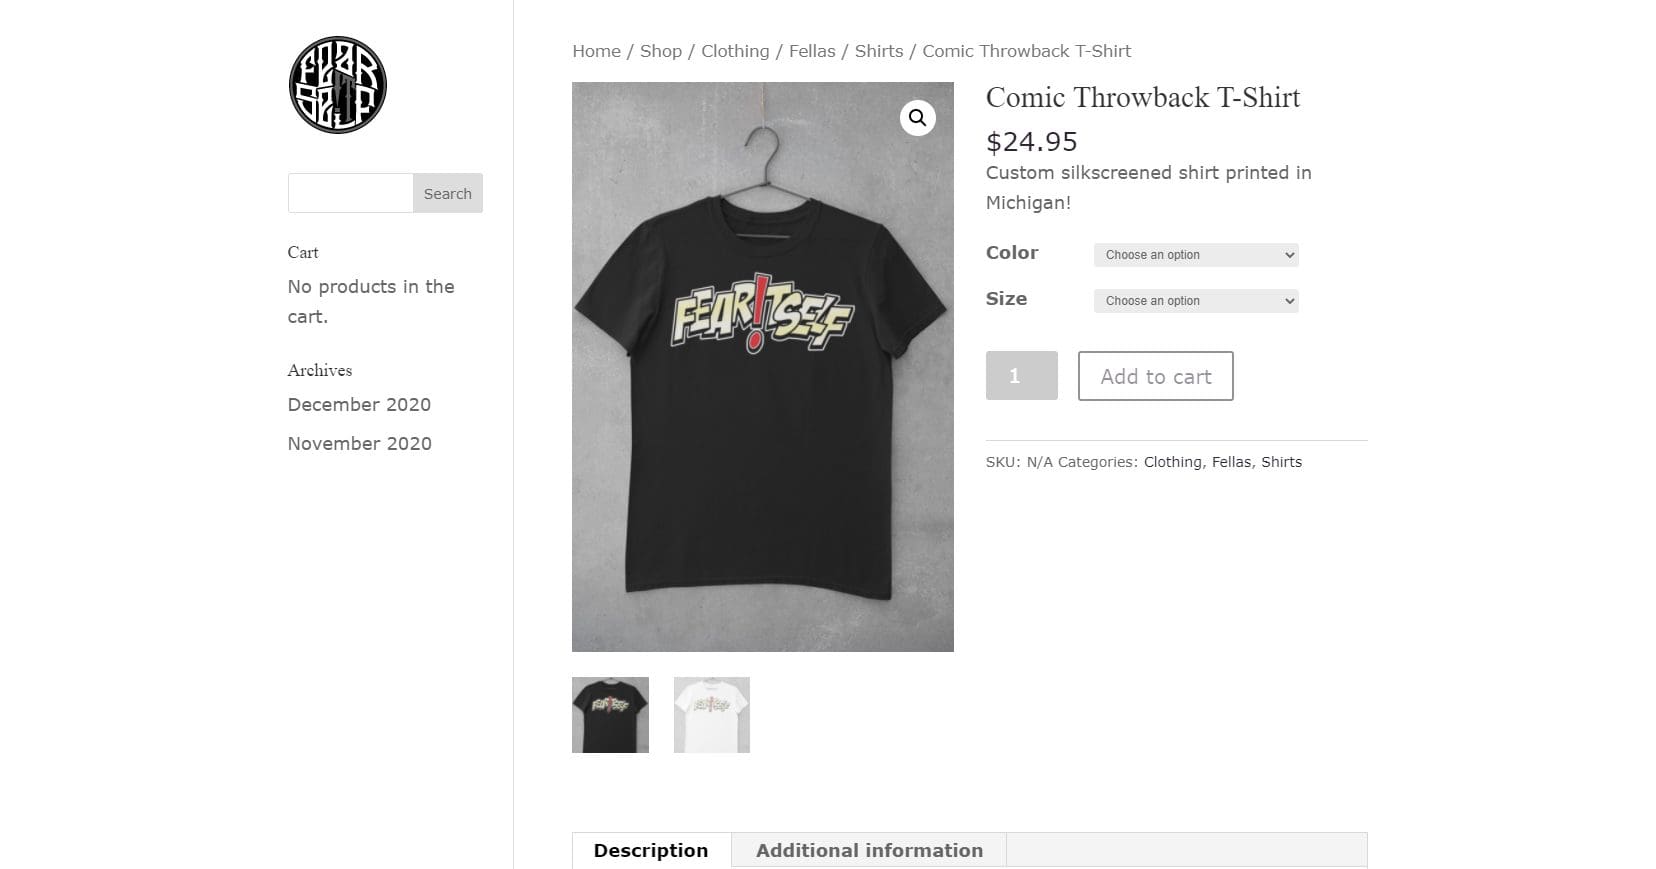This screenshot has width=1656, height=869.
Task: Click the Fear Itself site logo
Action: 337,85
